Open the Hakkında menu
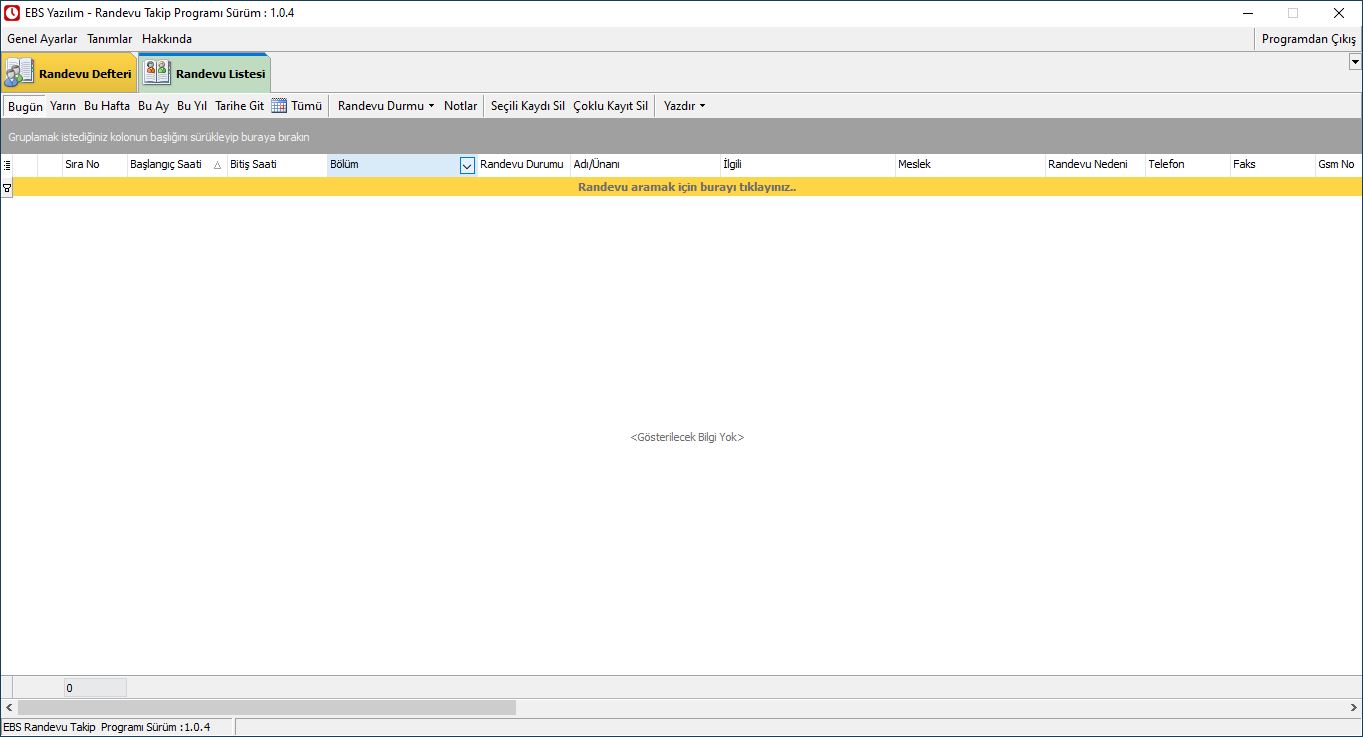 click(167, 39)
